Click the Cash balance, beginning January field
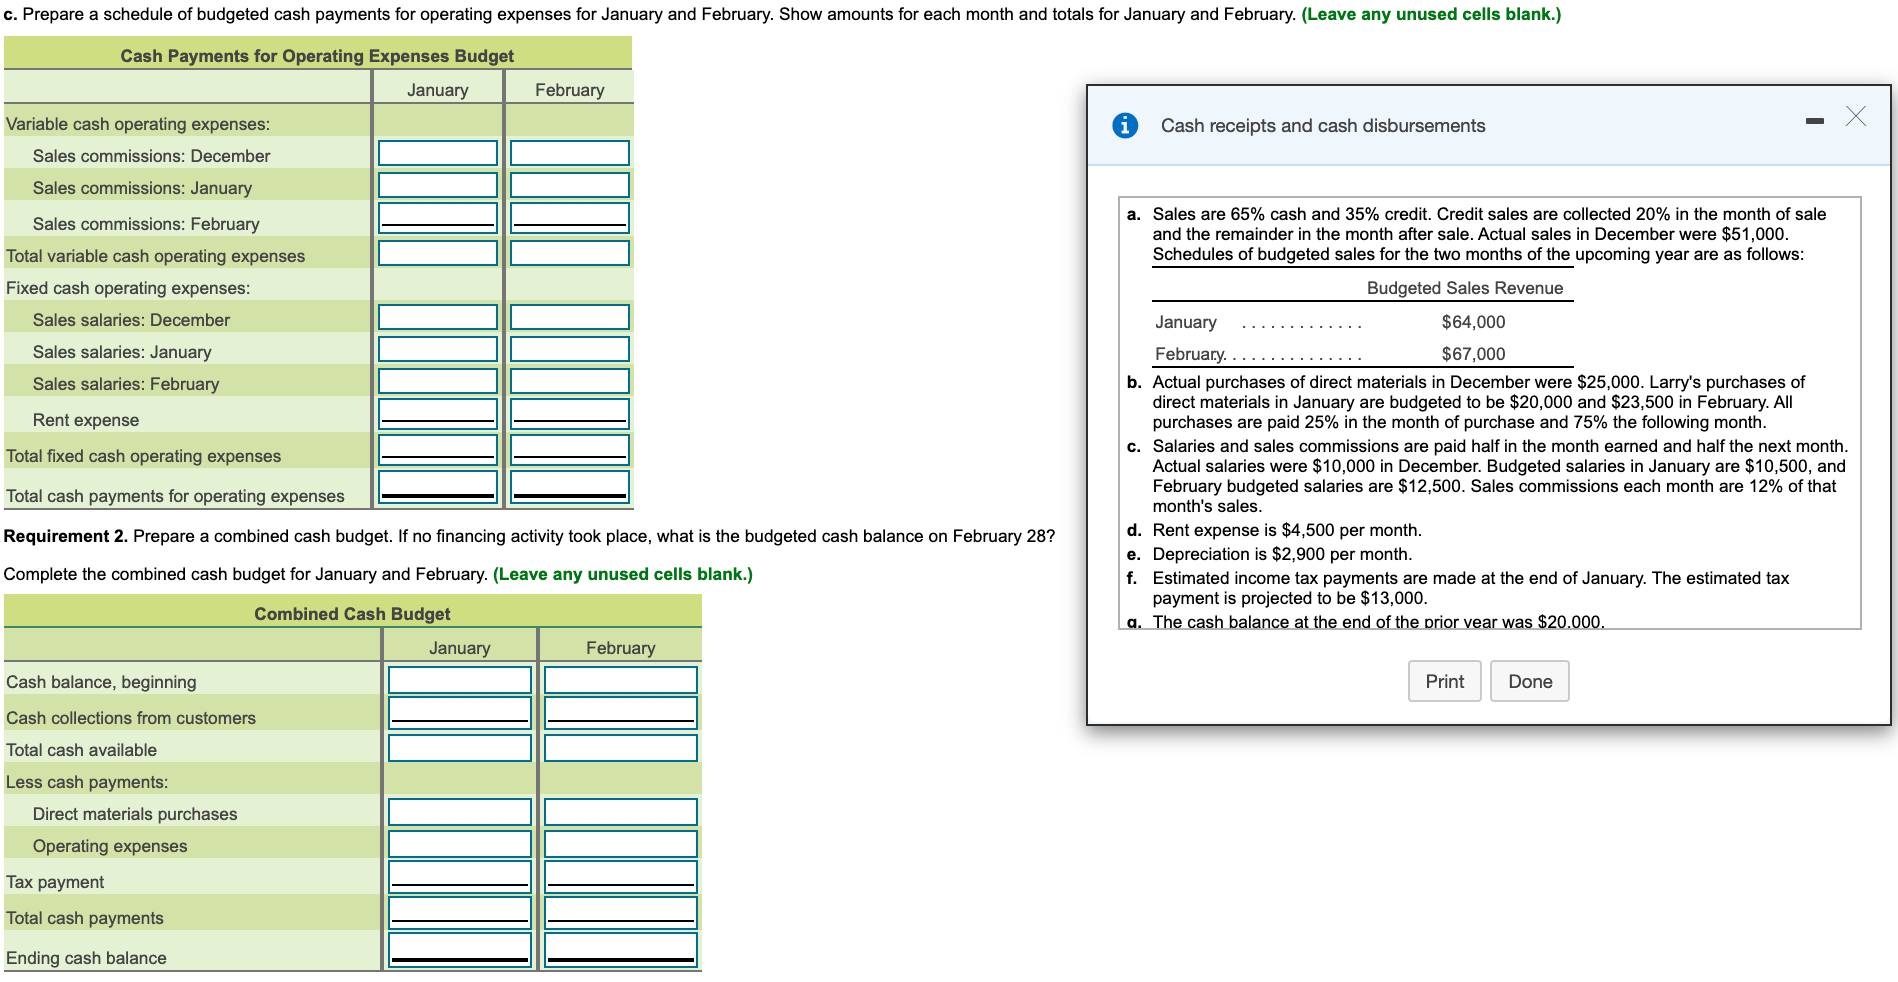 [x=459, y=679]
